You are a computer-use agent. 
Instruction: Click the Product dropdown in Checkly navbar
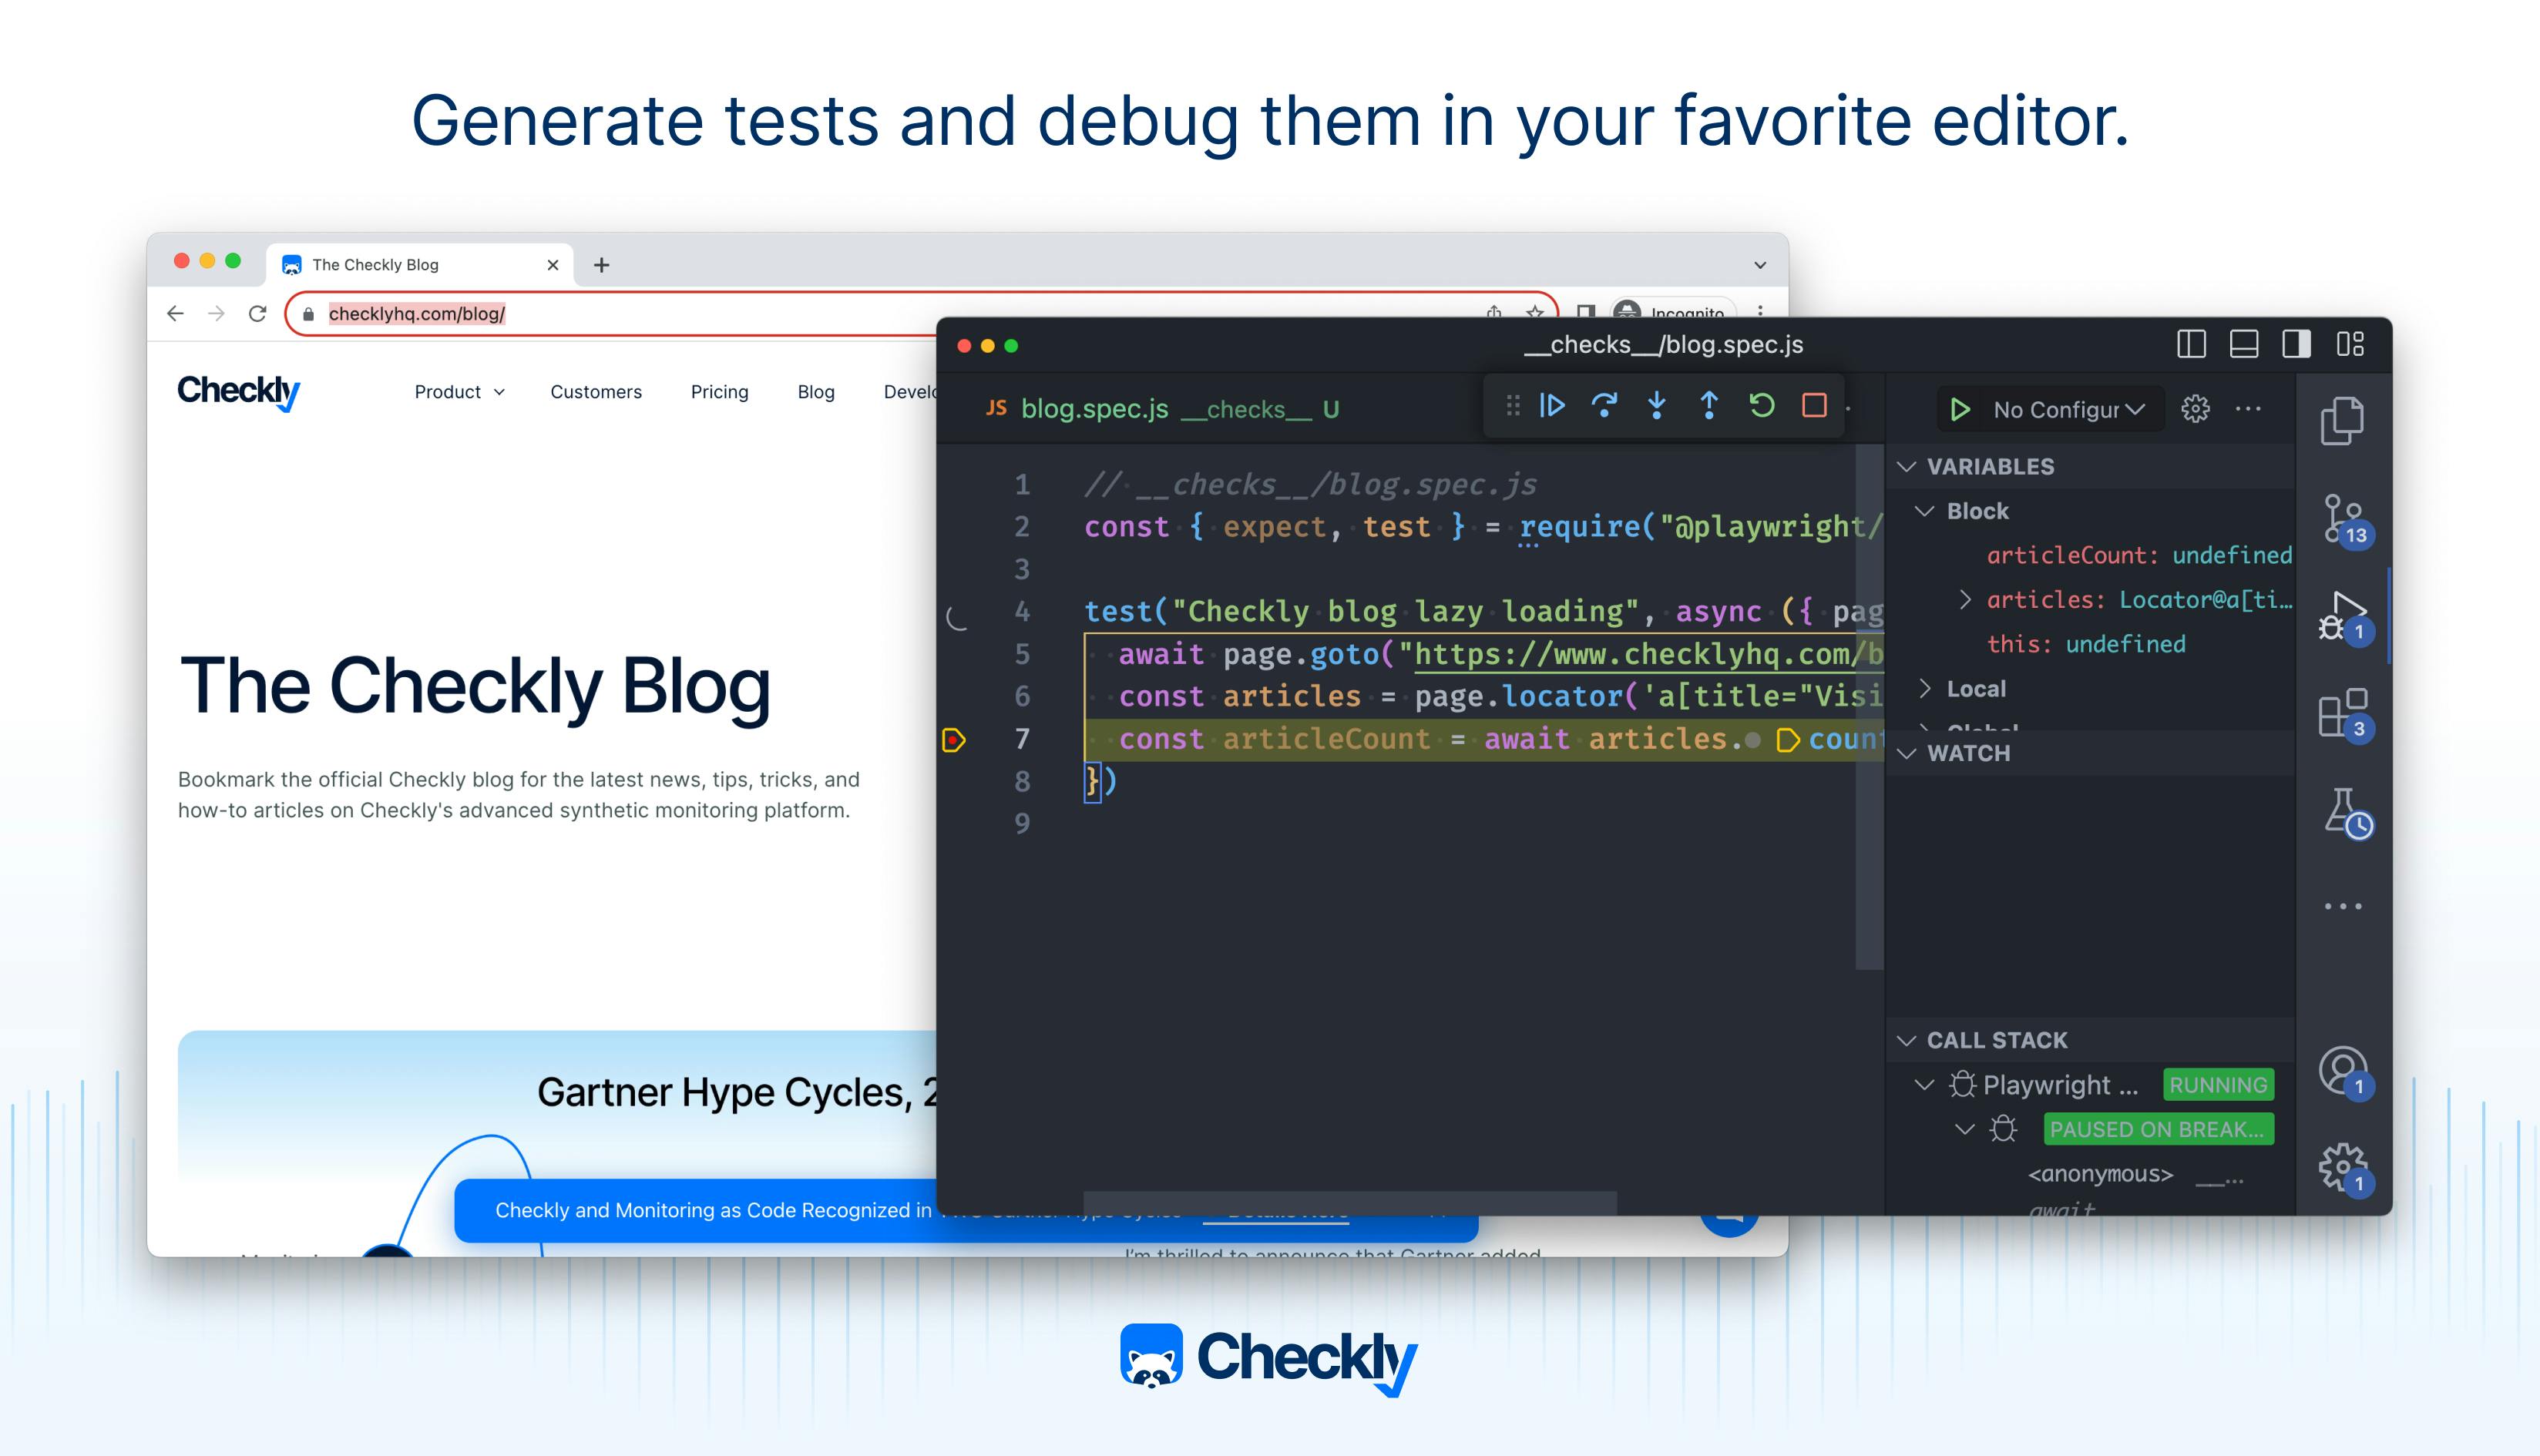point(457,391)
